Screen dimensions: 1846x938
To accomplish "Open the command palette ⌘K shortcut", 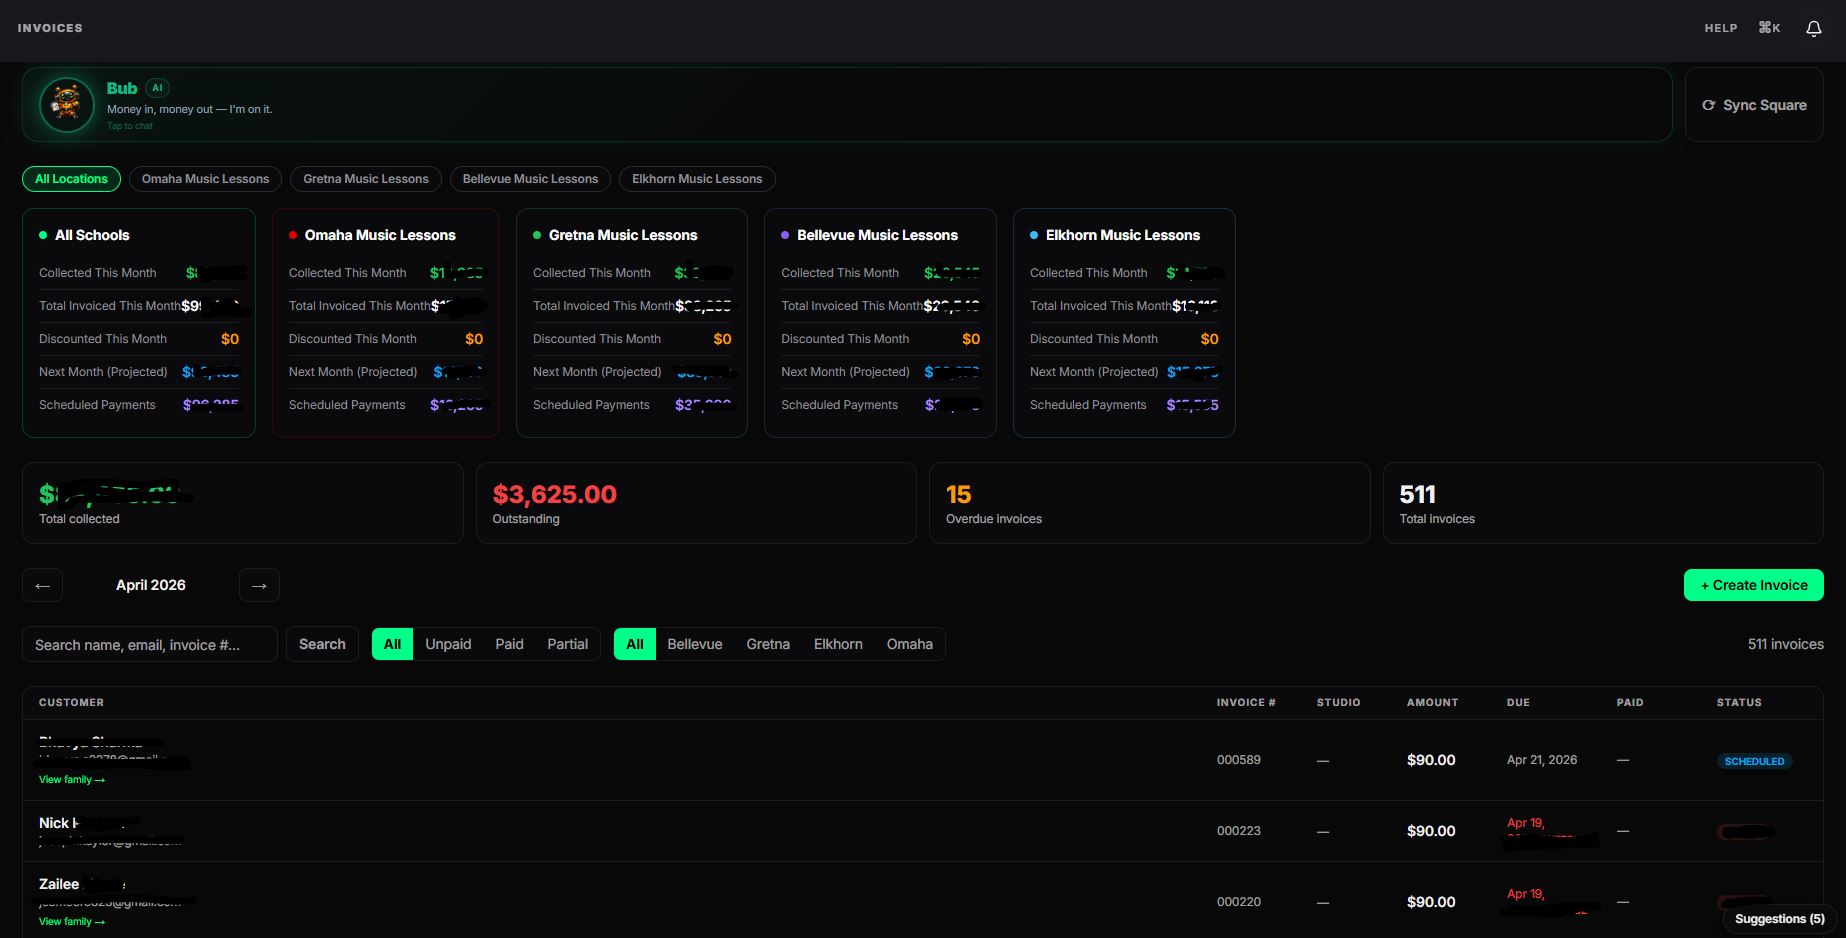I will [1769, 28].
